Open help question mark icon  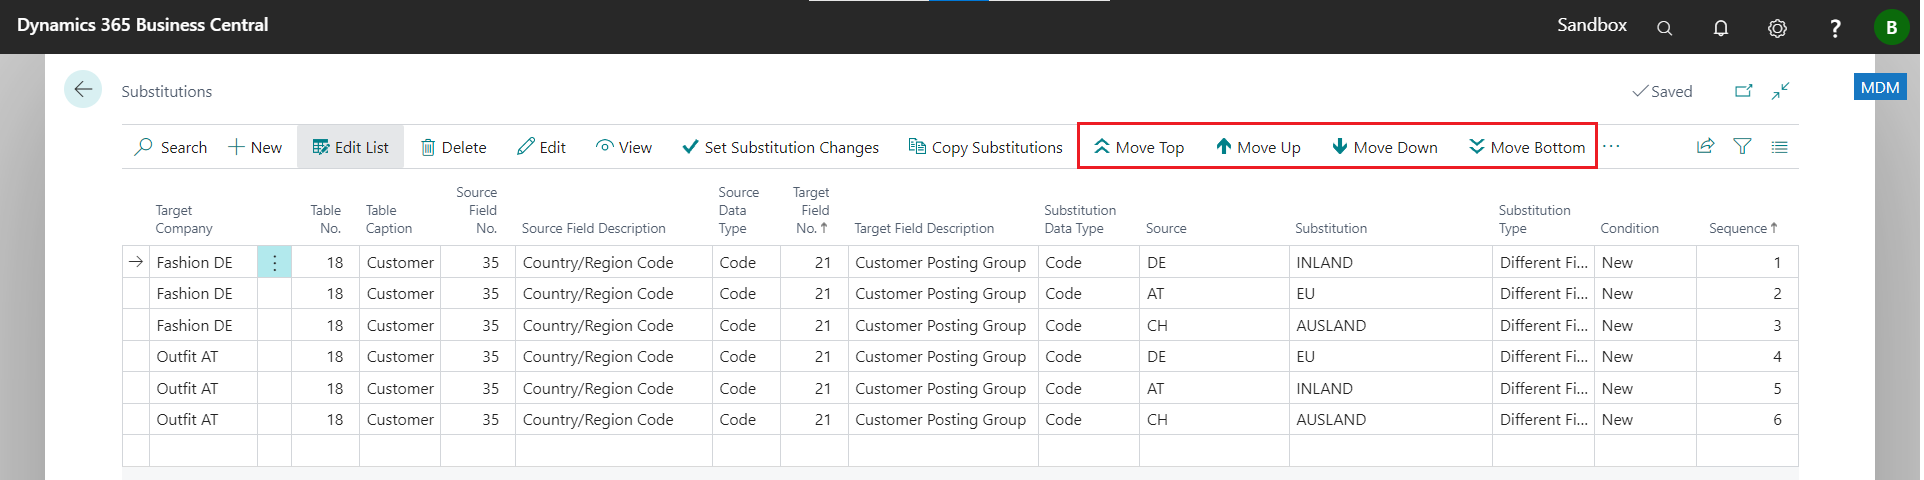1834,28
